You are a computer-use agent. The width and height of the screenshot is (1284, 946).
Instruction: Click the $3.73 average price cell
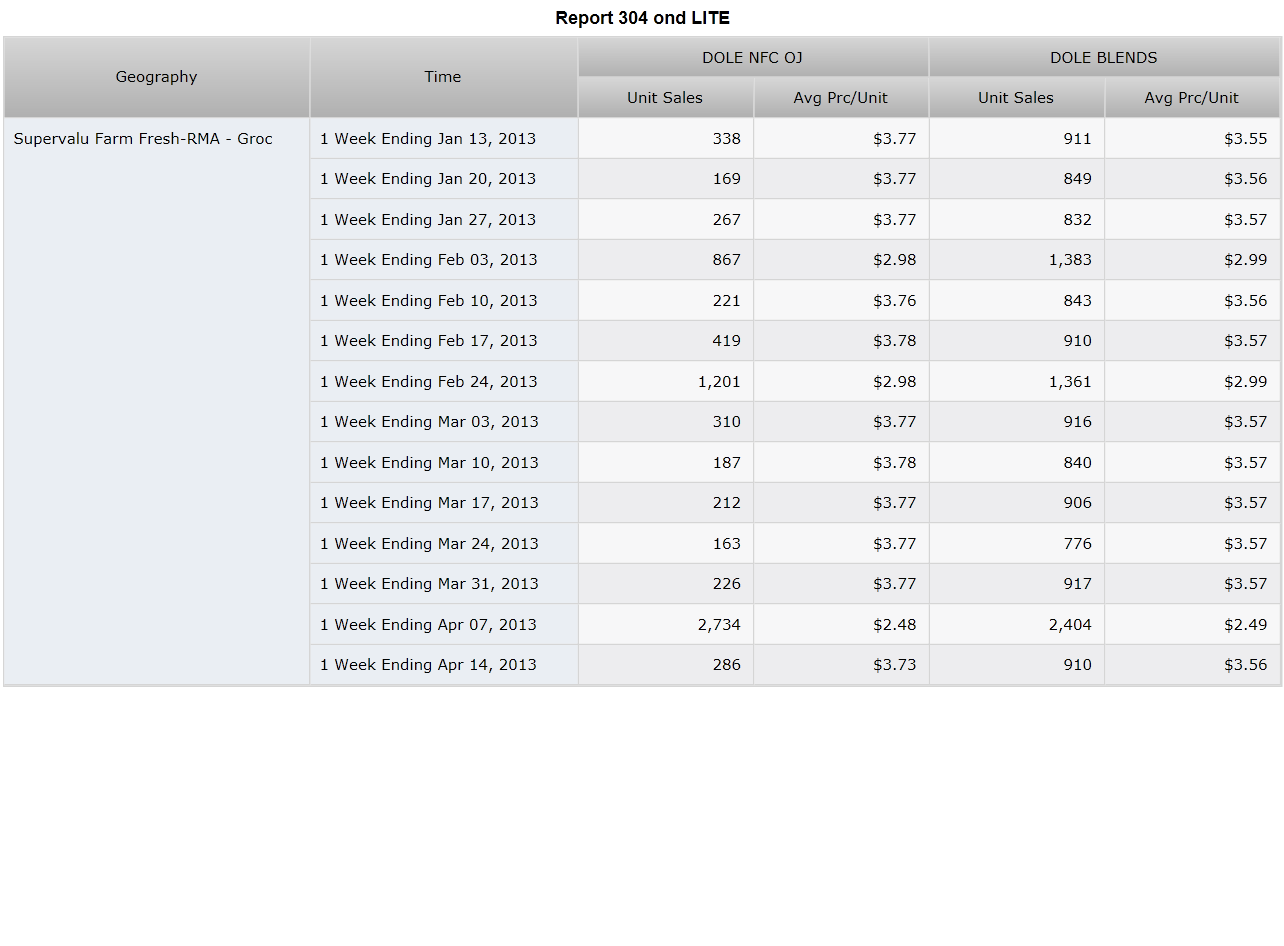point(841,665)
